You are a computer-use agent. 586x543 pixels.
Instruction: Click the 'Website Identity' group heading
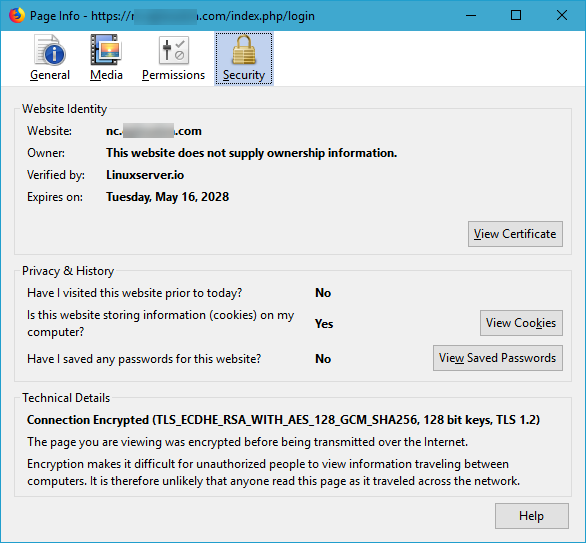65,109
